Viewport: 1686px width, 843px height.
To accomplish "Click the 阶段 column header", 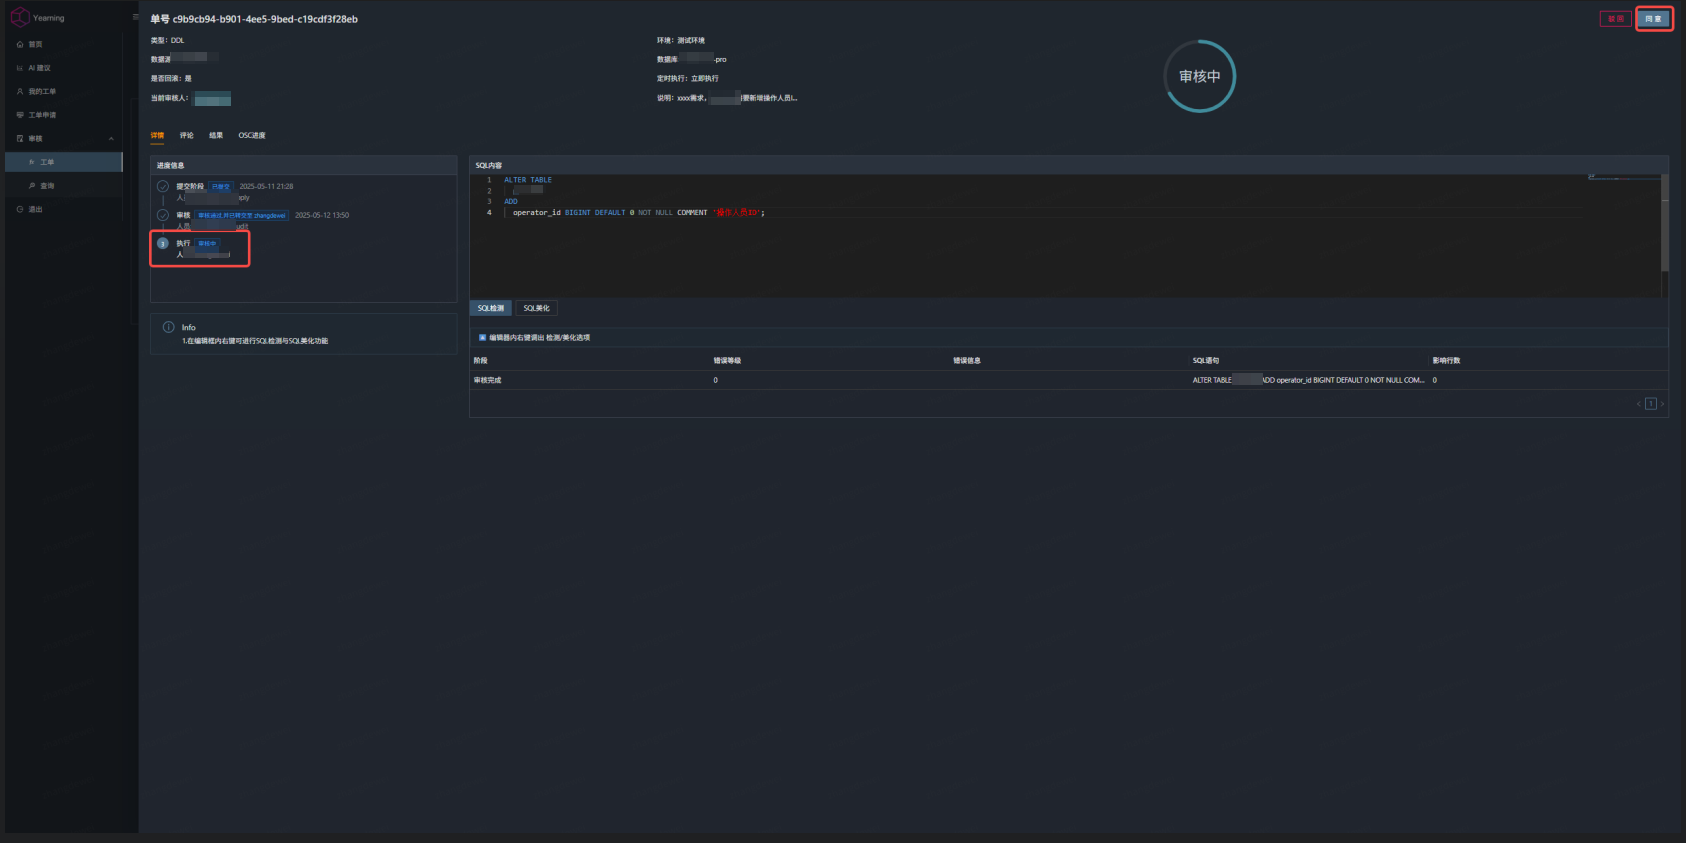I will (480, 360).
